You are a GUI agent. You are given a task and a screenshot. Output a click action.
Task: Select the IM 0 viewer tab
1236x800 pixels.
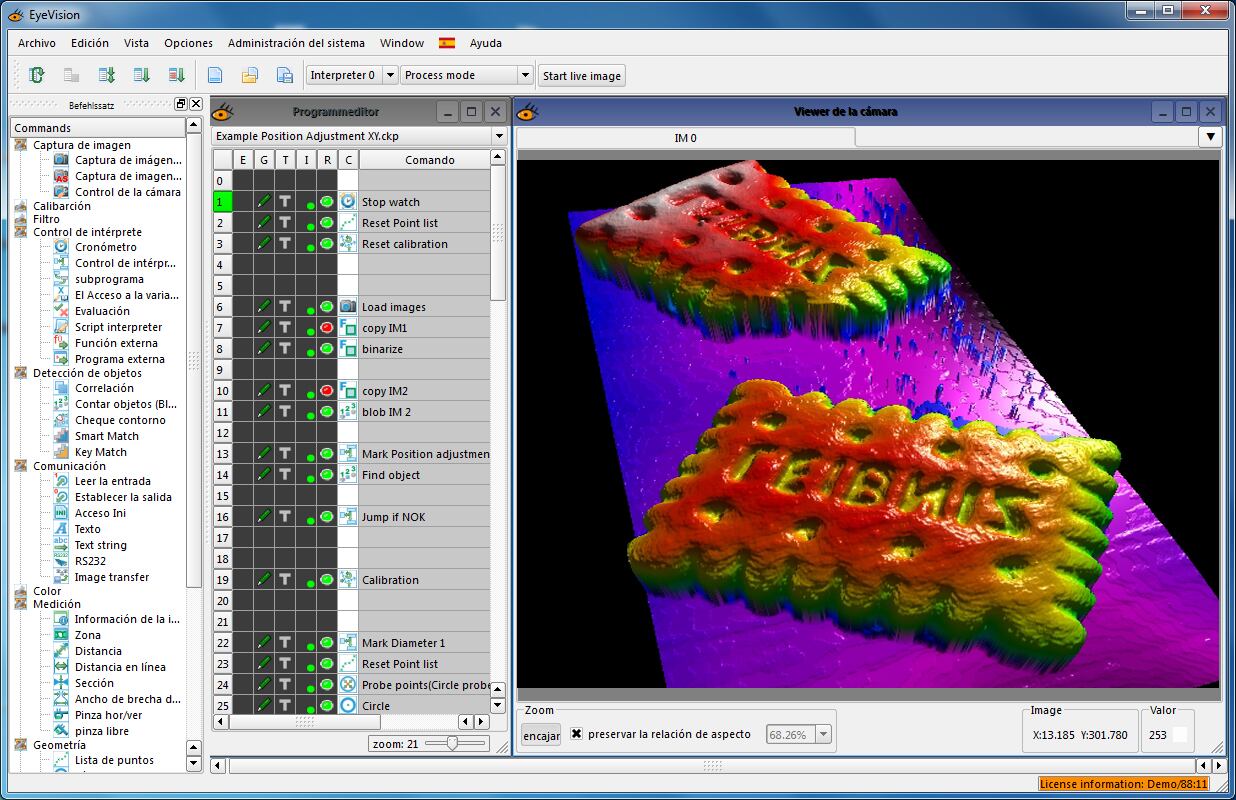(686, 138)
